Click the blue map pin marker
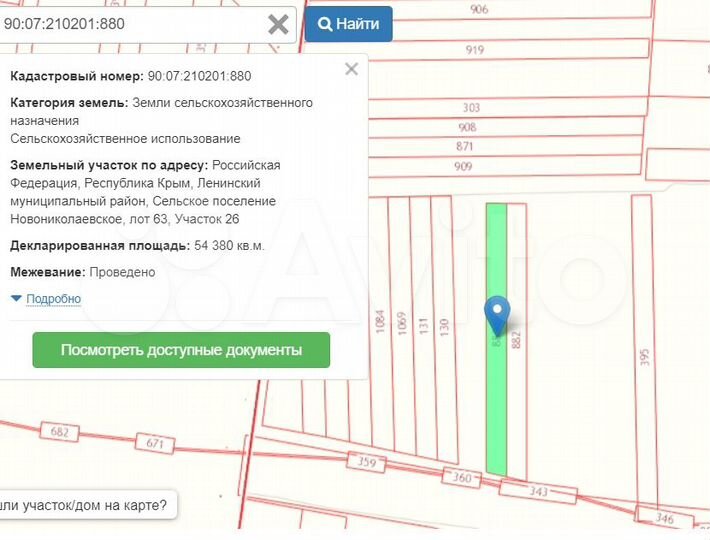This screenshot has width=710, height=540. (x=497, y=316)
